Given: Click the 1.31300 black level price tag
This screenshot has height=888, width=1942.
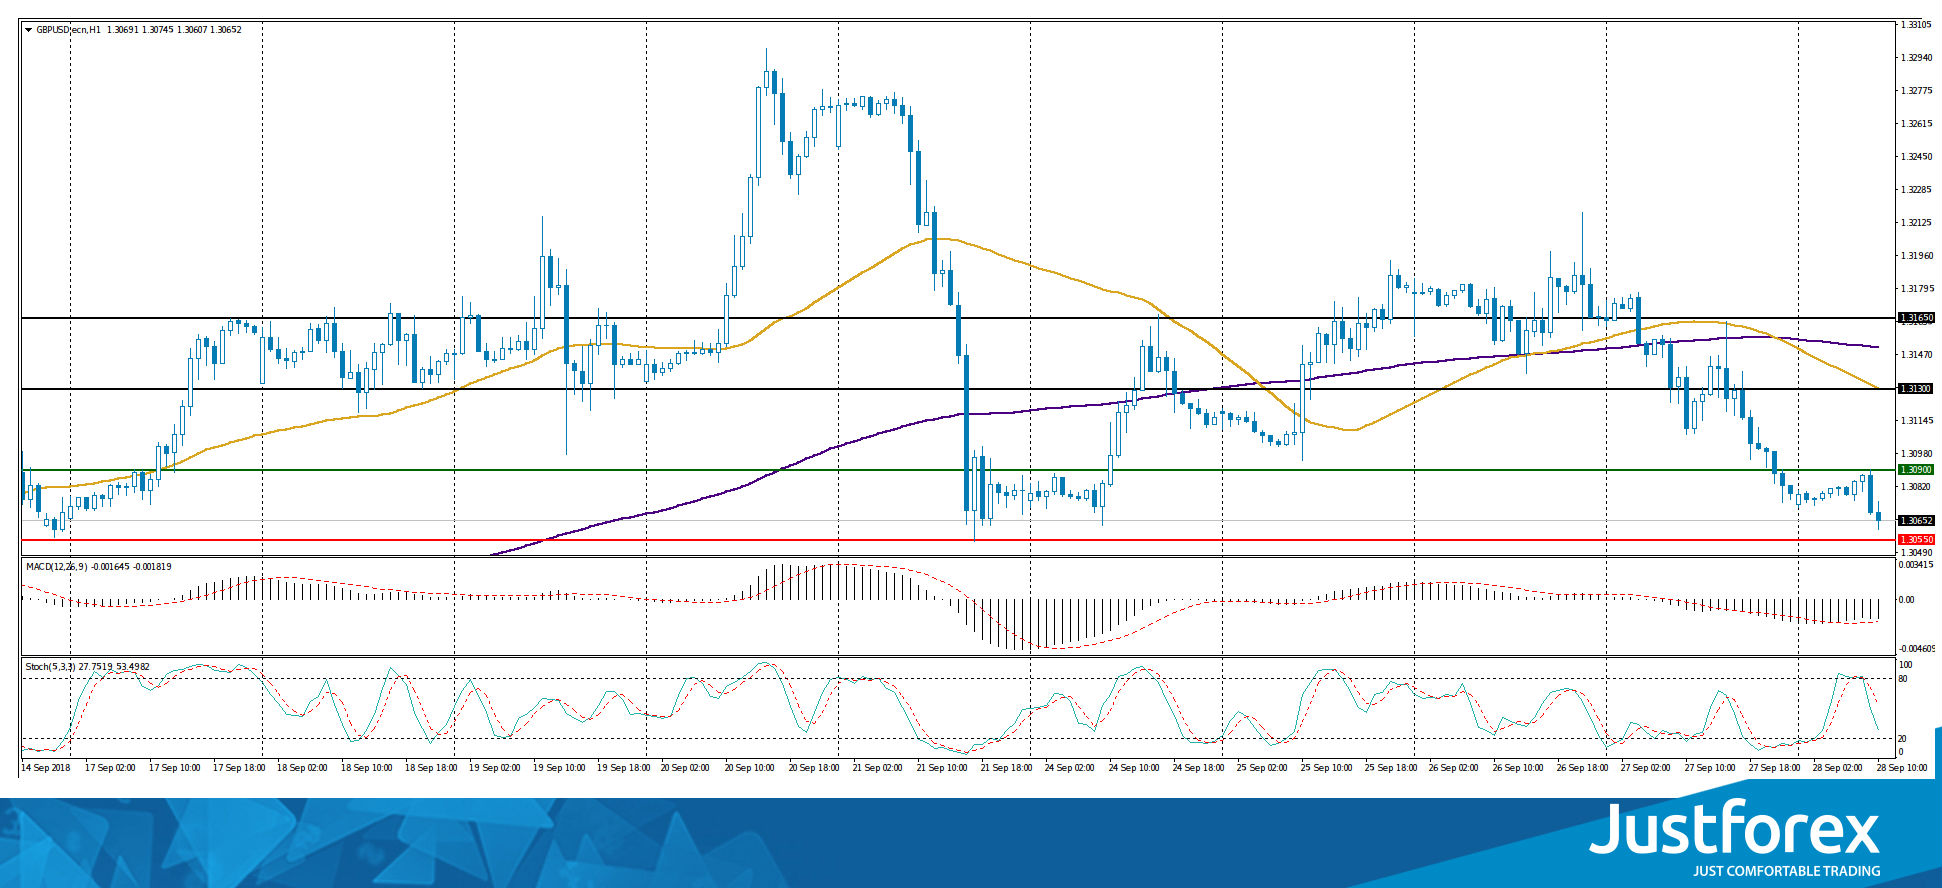Looking at the screenshot, I should click(x=1916, y=389).
